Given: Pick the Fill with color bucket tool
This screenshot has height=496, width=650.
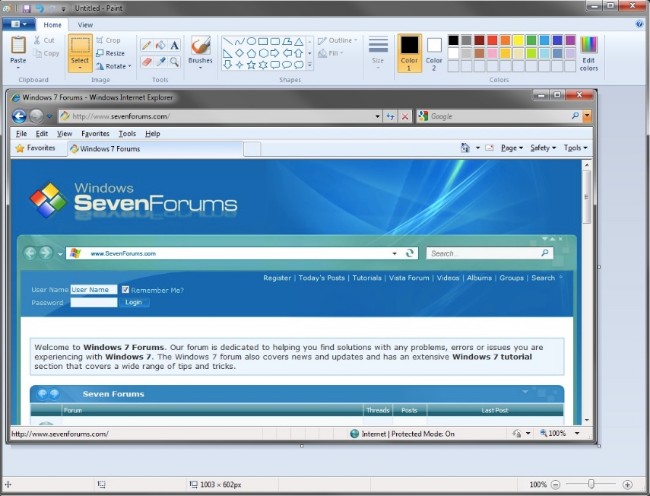Looking at the screenshot, I should [160, 45].
